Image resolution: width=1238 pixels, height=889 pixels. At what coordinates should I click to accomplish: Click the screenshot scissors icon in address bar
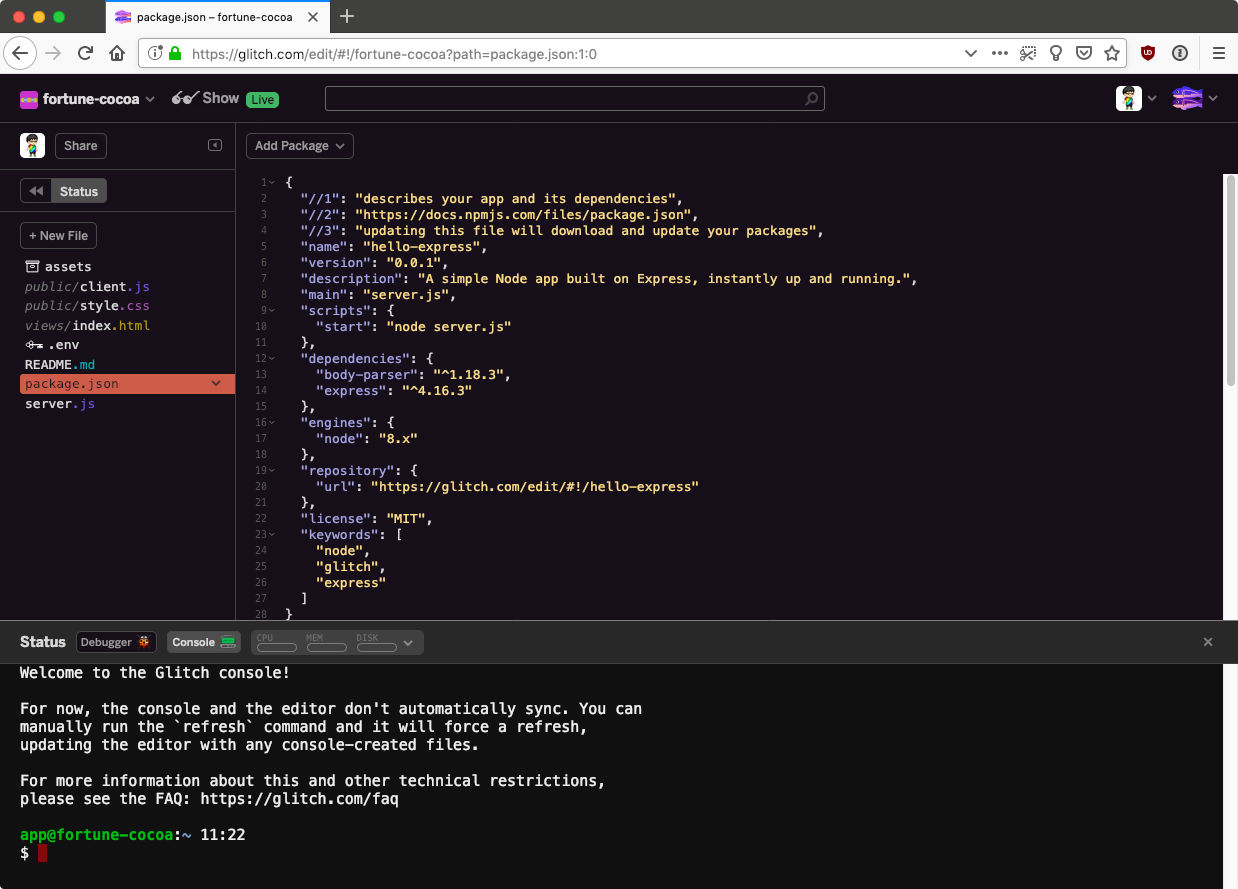point(1028,53)
